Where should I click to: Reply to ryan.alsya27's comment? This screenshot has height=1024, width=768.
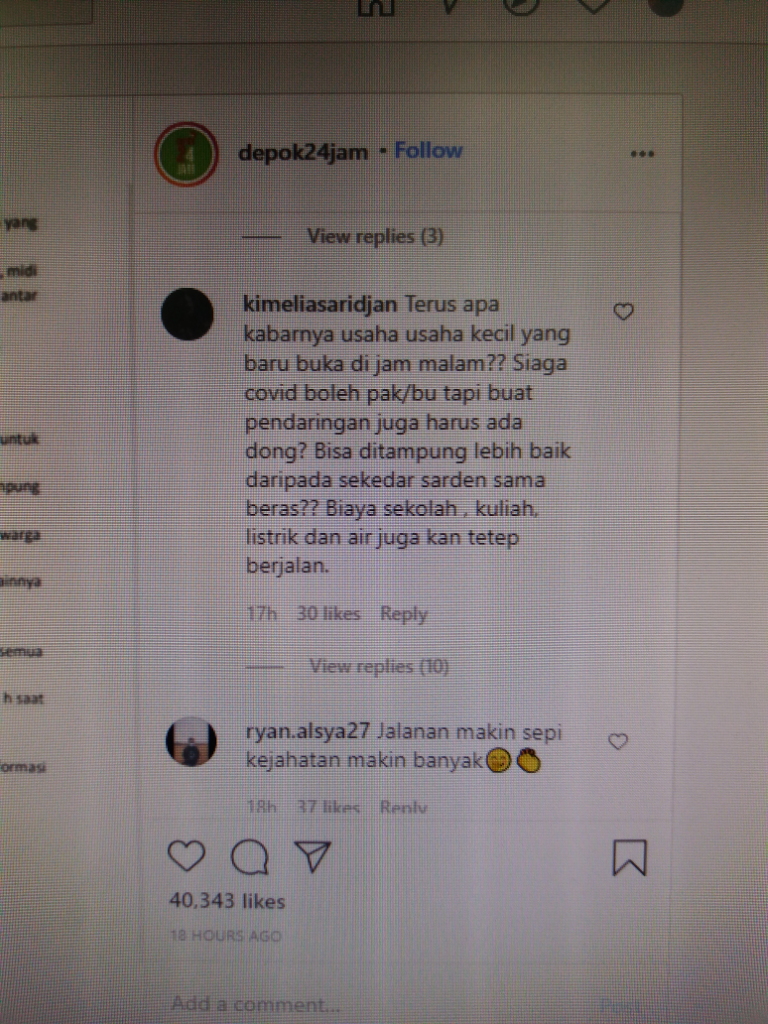pos(404,807)
